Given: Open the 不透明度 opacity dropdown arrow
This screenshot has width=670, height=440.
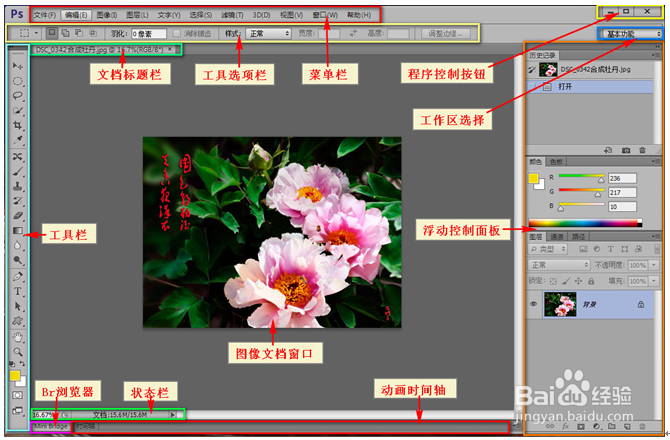Looking at the screenshot, I should 654,265.
